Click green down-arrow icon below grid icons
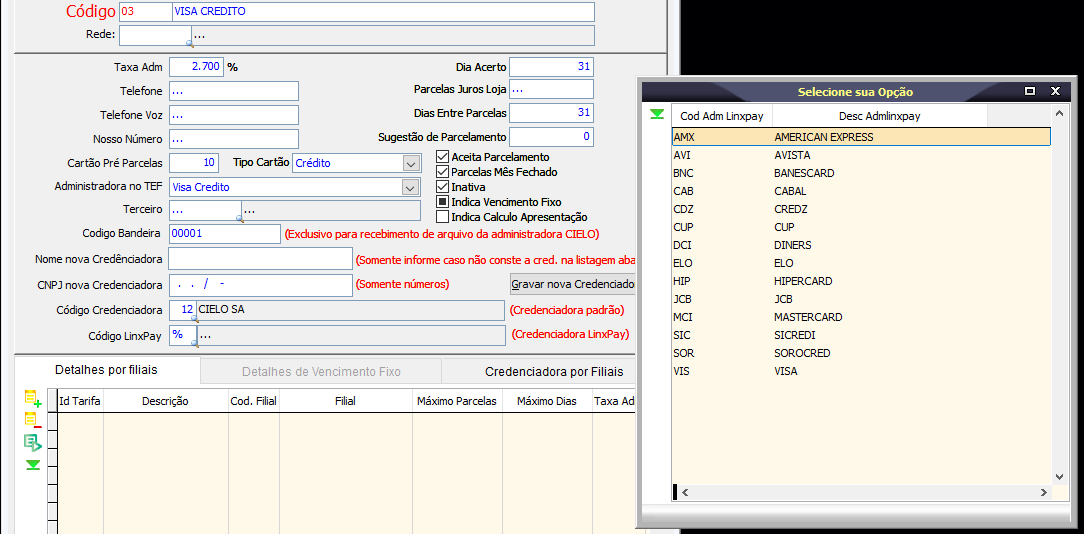The width and height of the screenshot is (1084, 534). point(32,465)
